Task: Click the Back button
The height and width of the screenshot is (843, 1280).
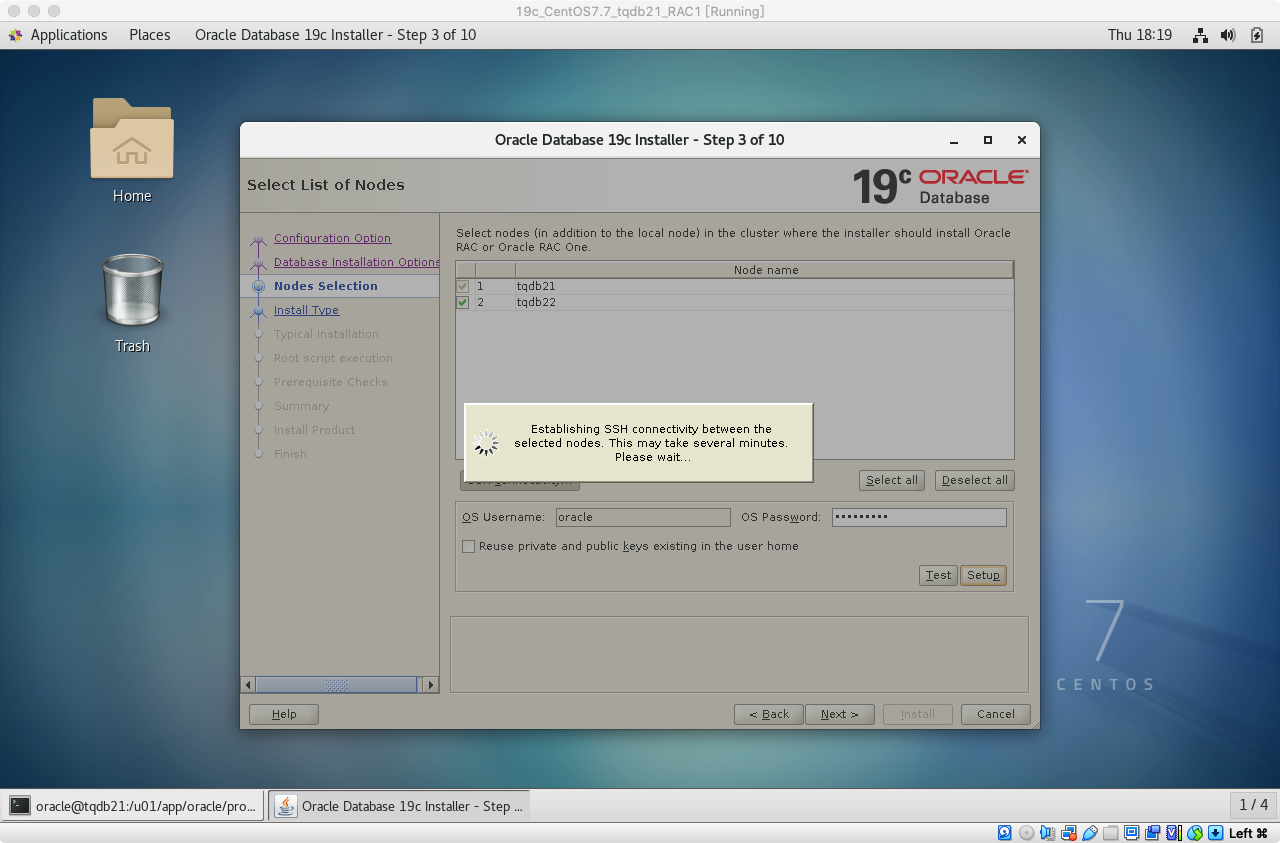Action: tap(769, 714)
